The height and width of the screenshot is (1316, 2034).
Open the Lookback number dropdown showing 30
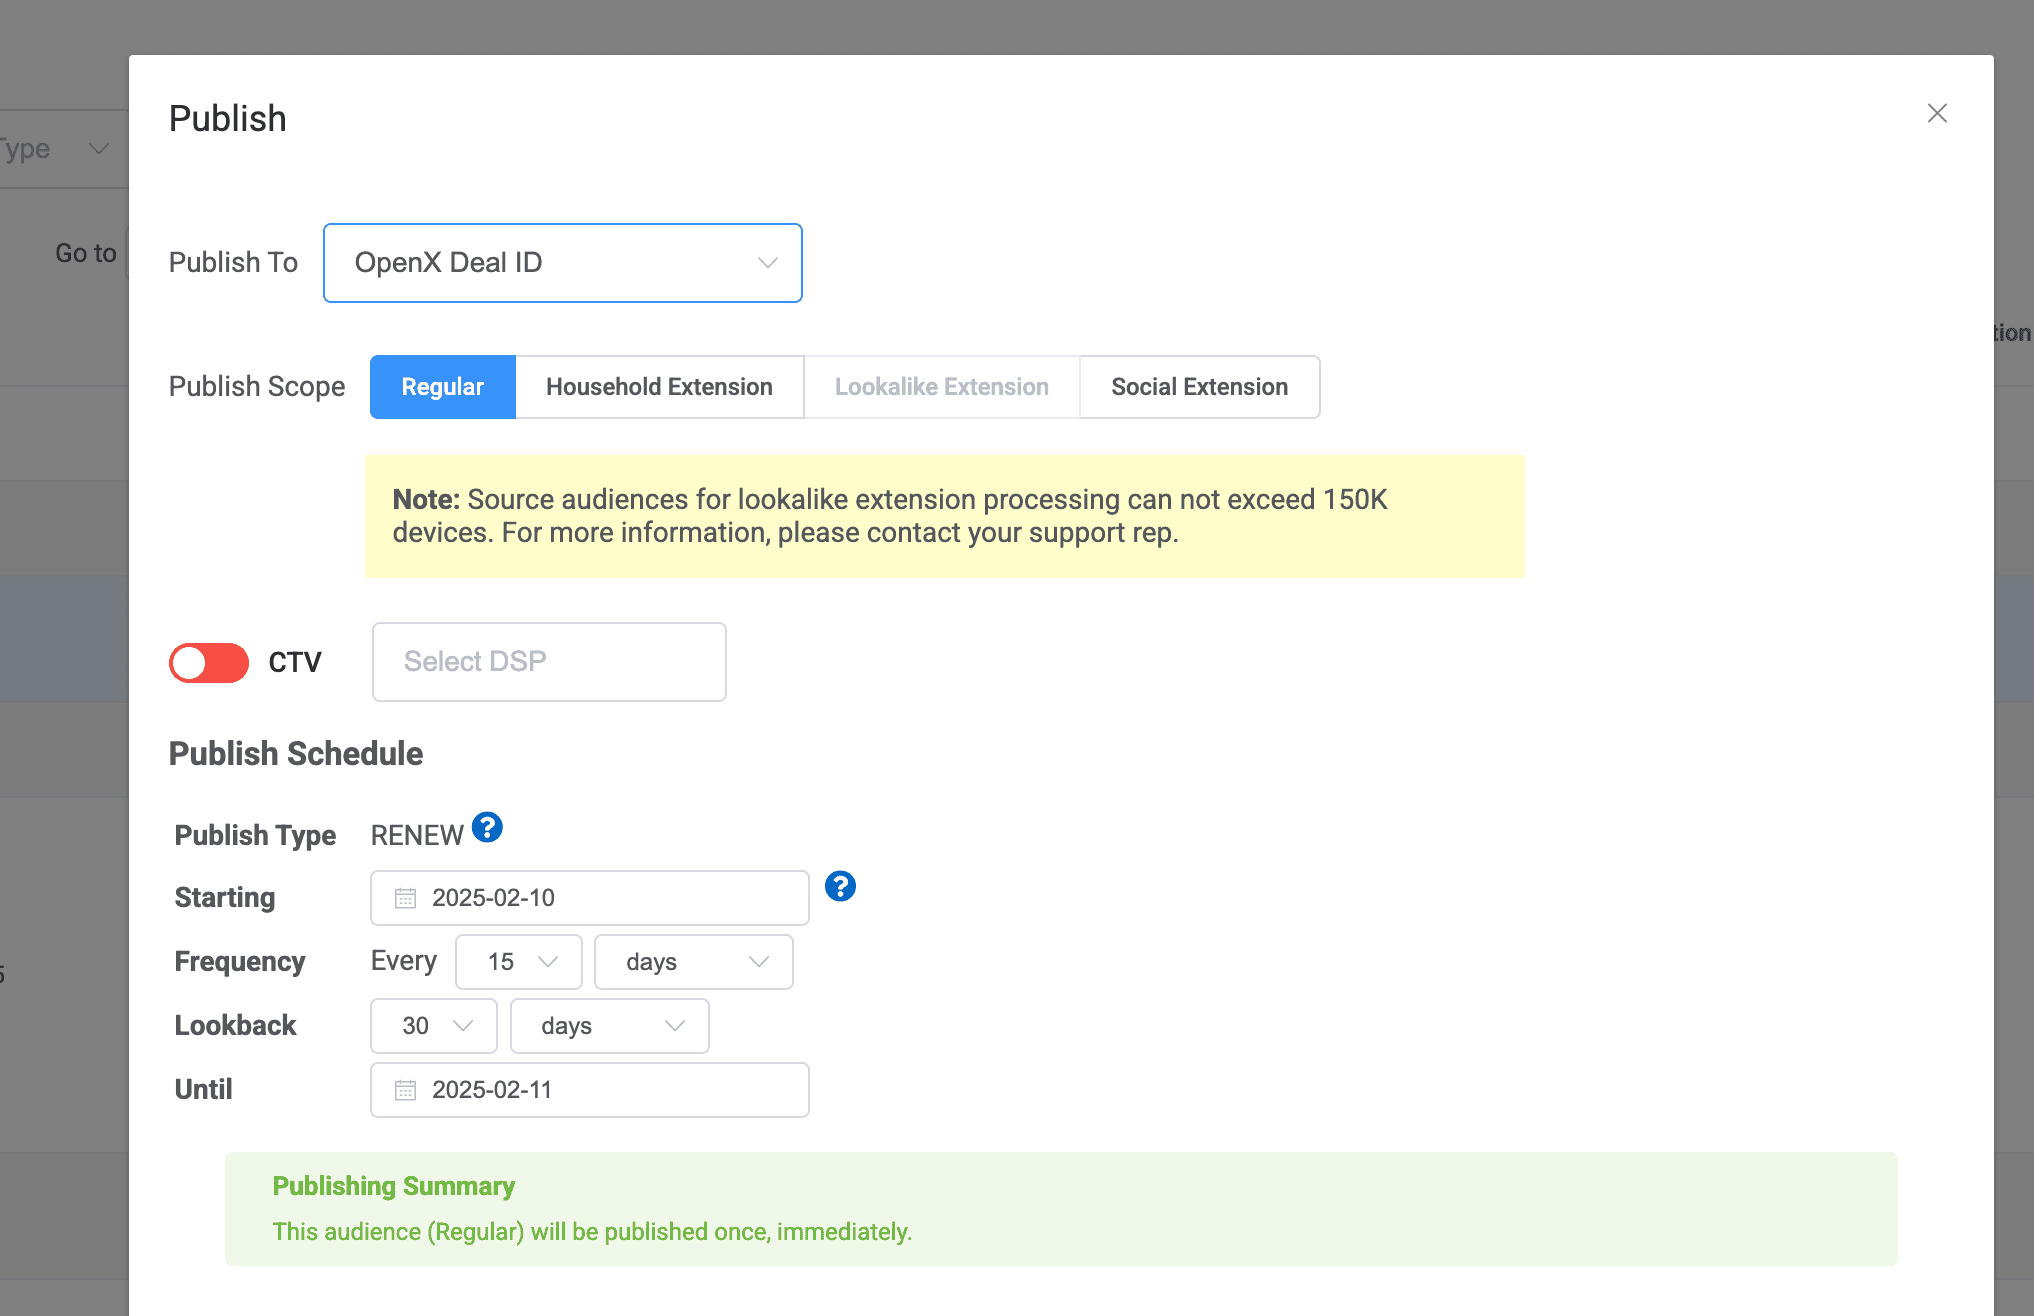tap(433, 1026)
